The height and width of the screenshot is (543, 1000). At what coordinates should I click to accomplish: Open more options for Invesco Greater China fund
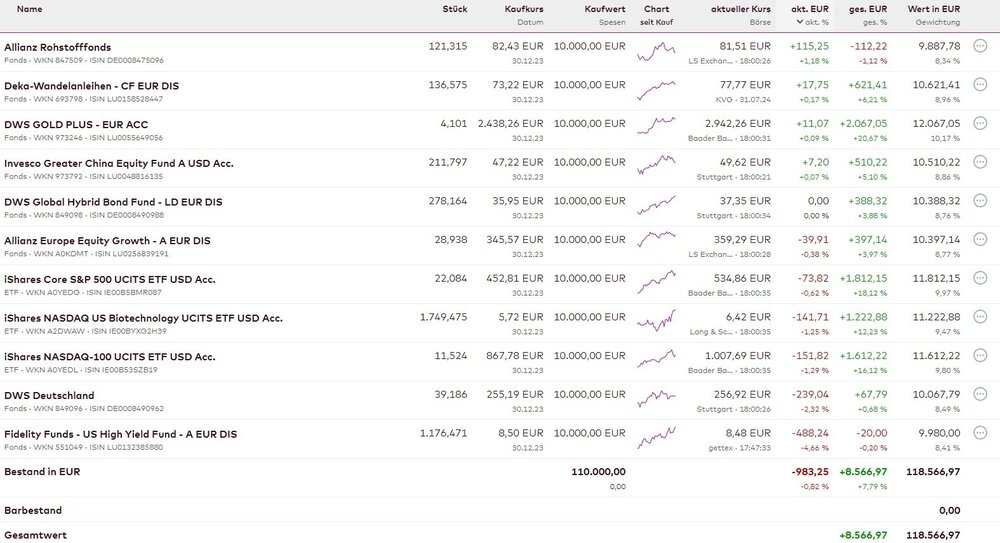979,162
